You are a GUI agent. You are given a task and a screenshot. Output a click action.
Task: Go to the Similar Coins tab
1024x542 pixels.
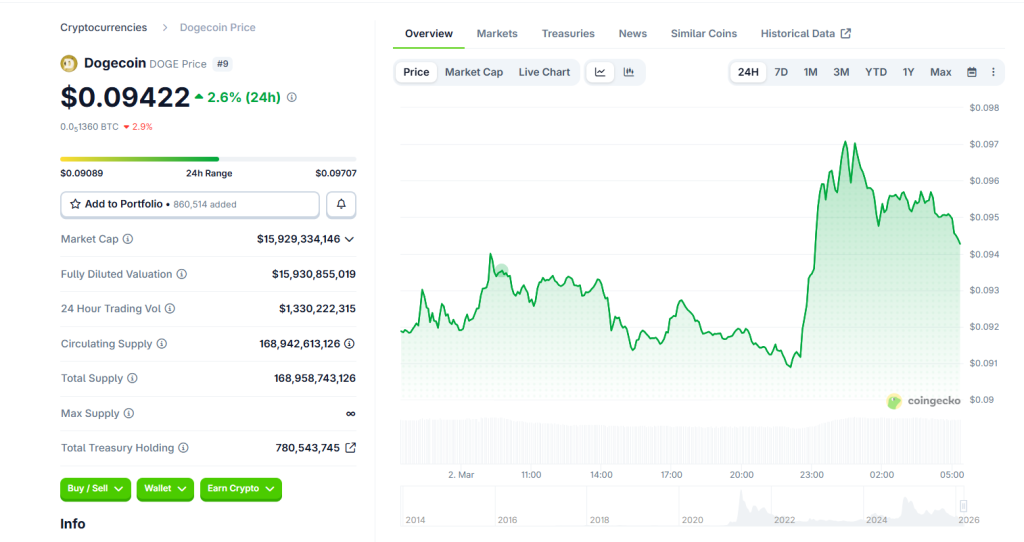(x=703, y=34)
